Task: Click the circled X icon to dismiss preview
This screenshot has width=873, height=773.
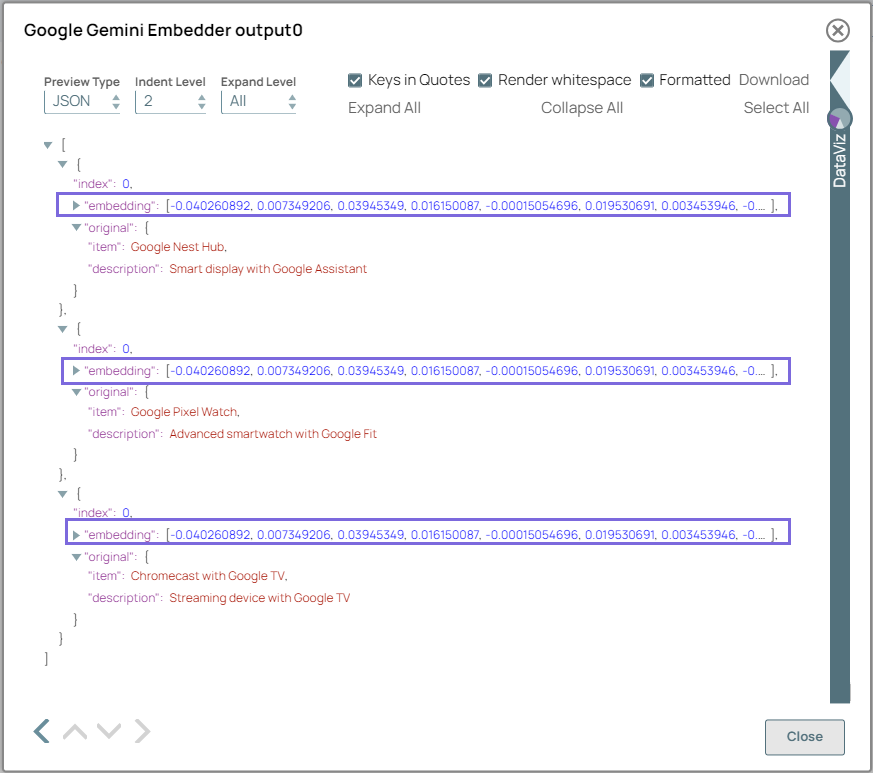Action: 837,30
